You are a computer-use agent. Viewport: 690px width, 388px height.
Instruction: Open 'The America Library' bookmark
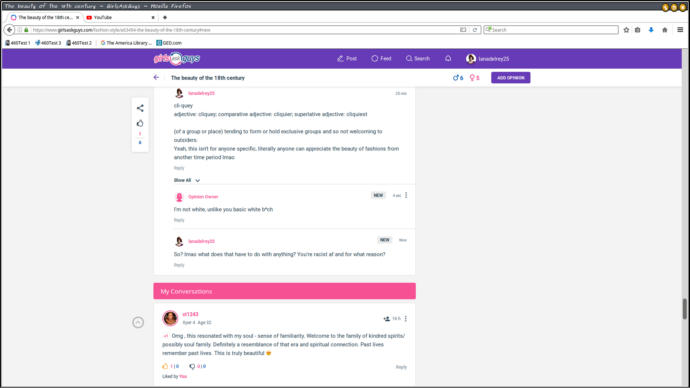click(x=126, y=43)
